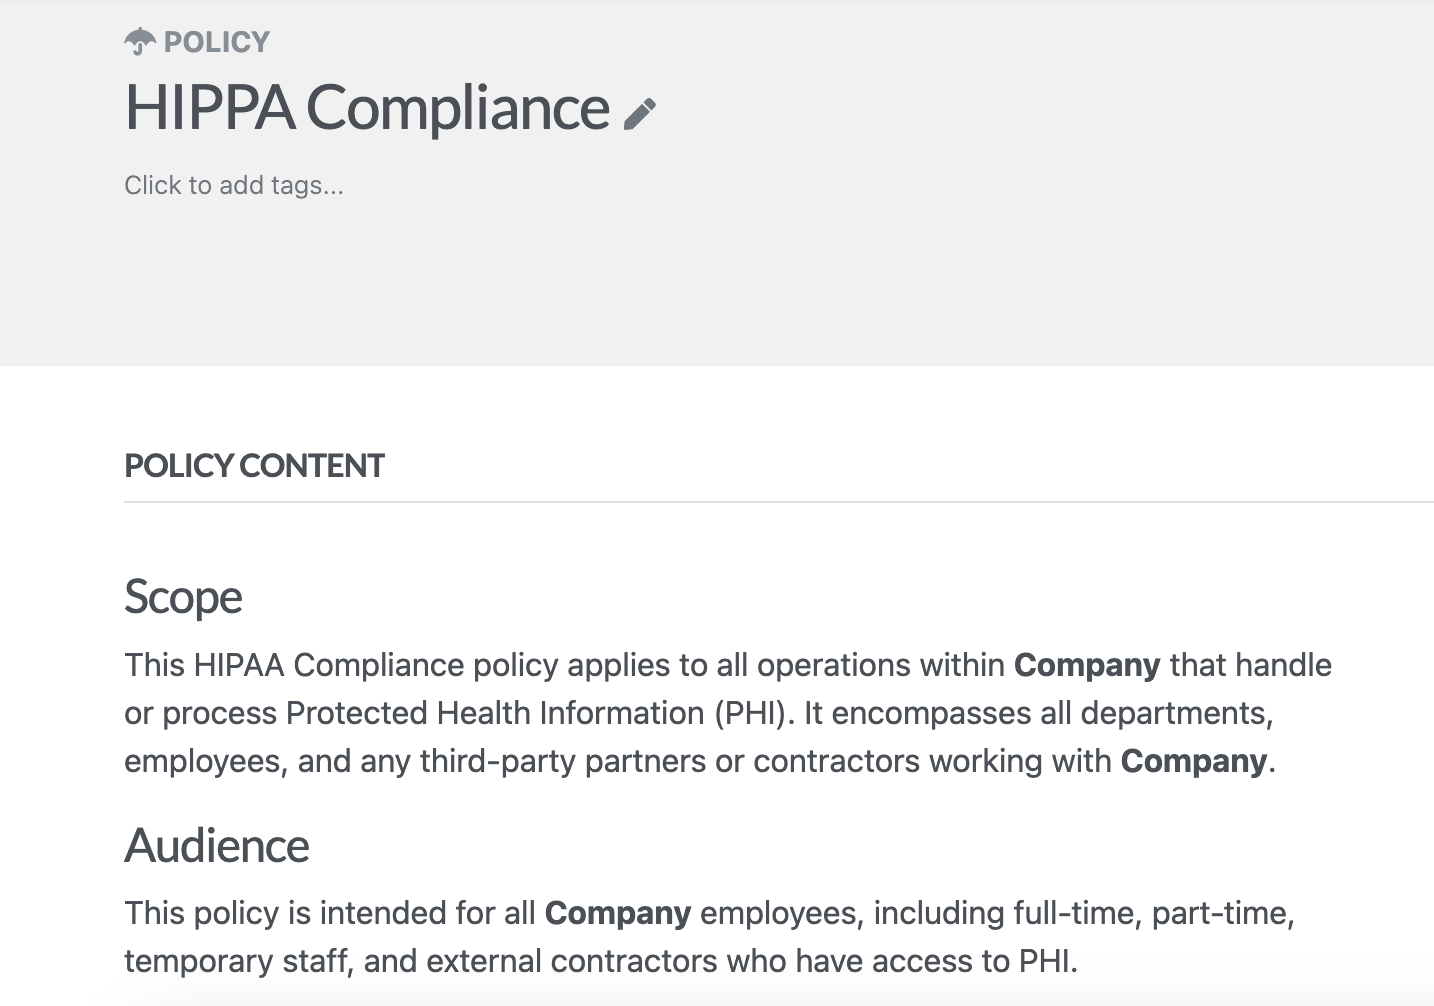This screenshot has height=1006, width=1434.
Task: Click bold Company ending the Scope paragraph
Action: click(1194, 761)
